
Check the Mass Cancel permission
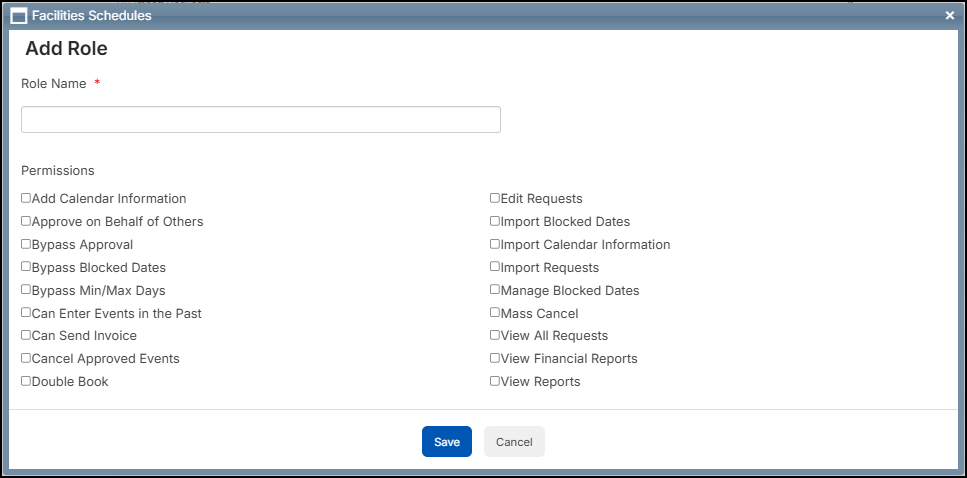click(495, 312)
